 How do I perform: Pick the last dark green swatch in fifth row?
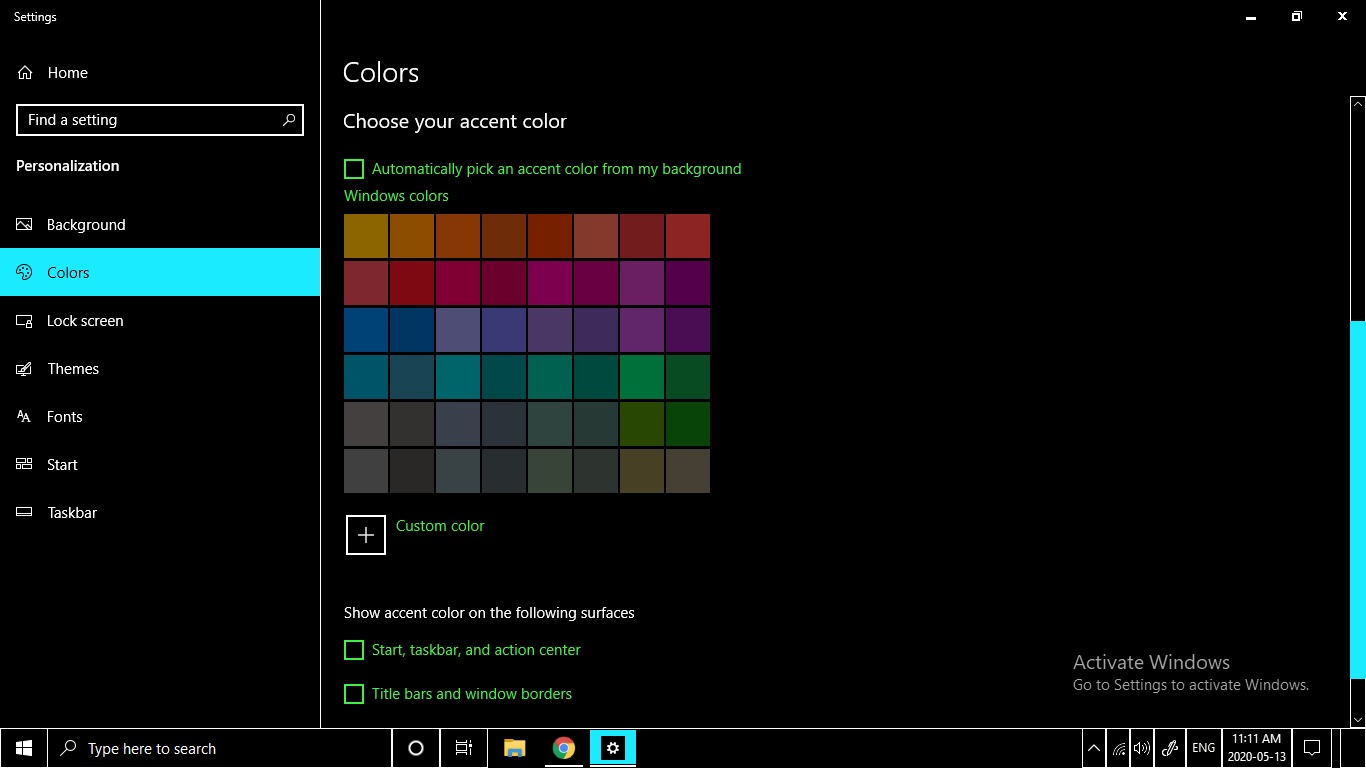pos(688,424)
